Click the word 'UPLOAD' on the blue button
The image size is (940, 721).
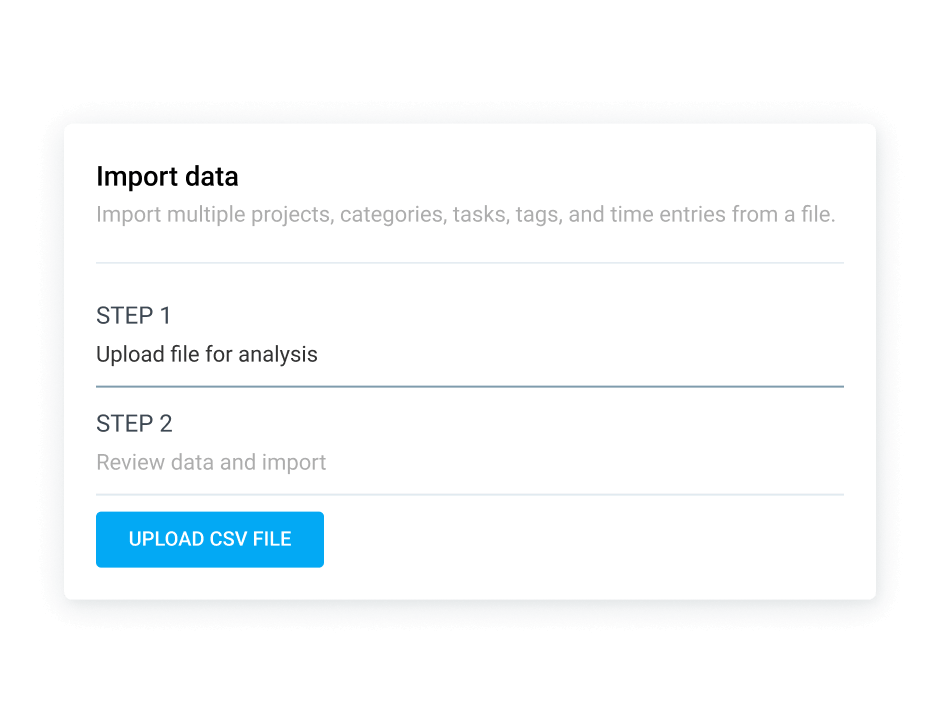pos(166,539)
